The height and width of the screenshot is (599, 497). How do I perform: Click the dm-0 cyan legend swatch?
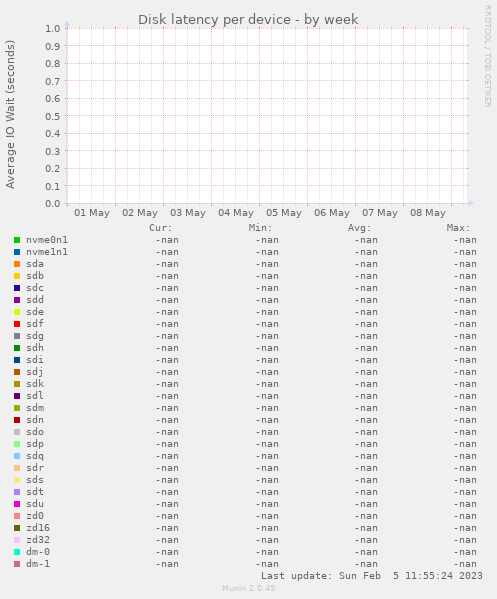pyautogui.click(x=17, y=552)
